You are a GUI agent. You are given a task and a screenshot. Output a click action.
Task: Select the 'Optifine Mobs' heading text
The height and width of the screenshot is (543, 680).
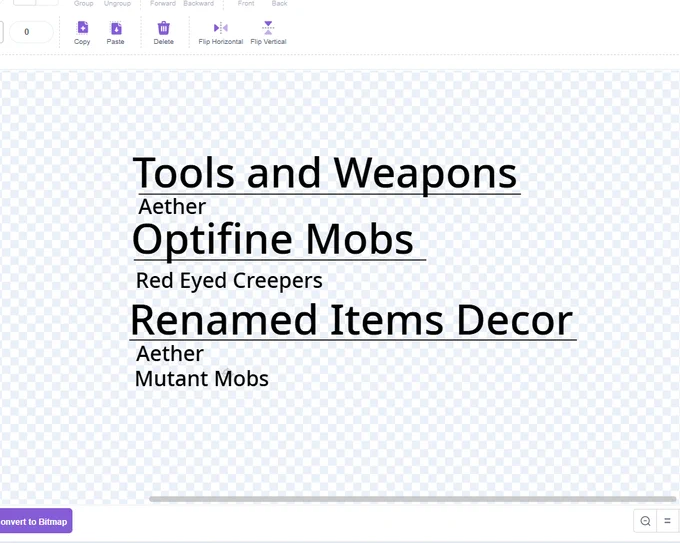273,240
